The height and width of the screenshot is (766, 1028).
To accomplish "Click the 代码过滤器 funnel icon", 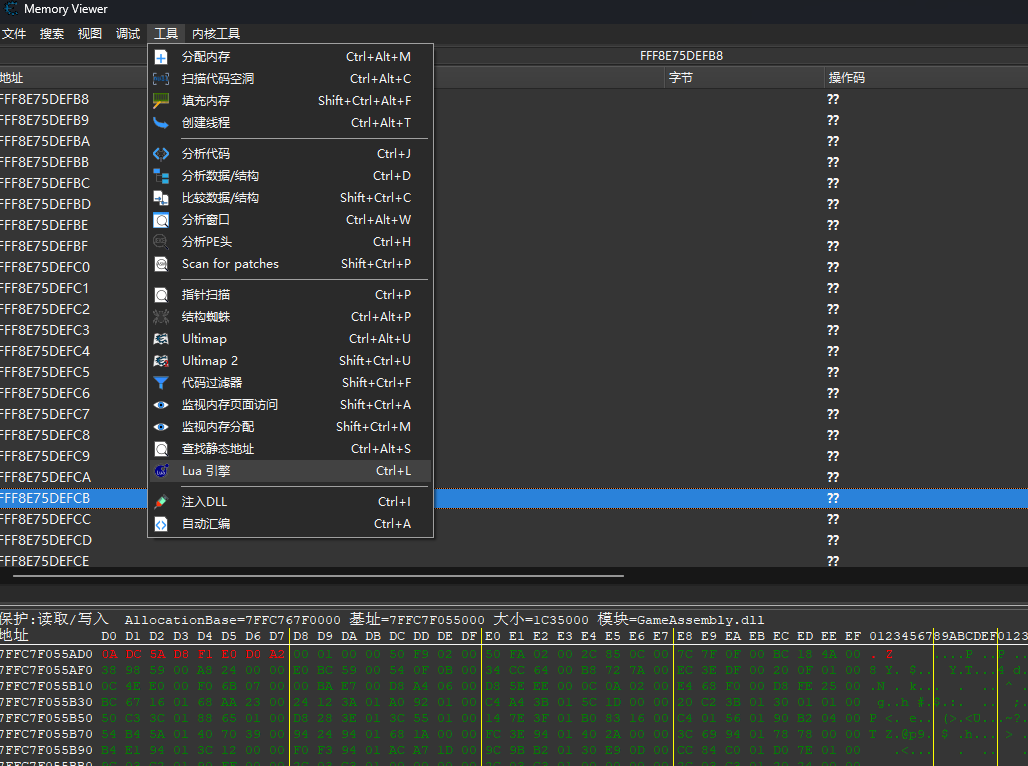I will click(x=161, y=383).
